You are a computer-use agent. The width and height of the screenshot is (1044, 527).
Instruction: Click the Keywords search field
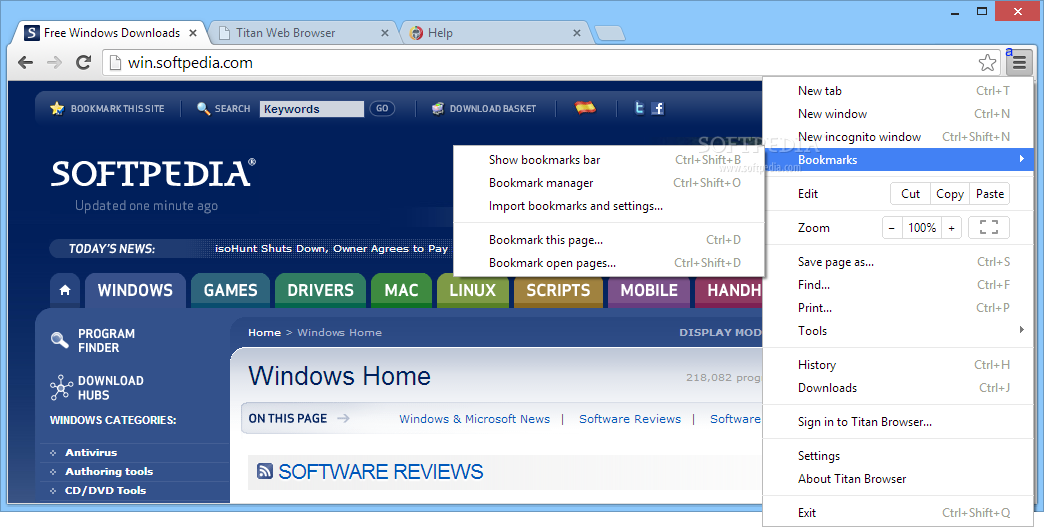click(312, 109)
